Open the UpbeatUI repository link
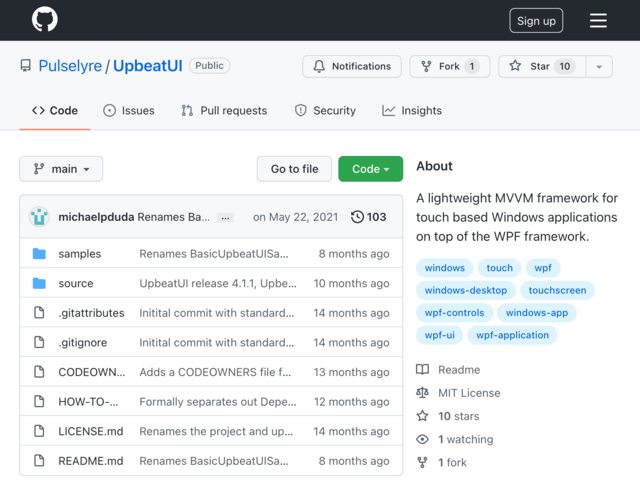 click(147, 66)
